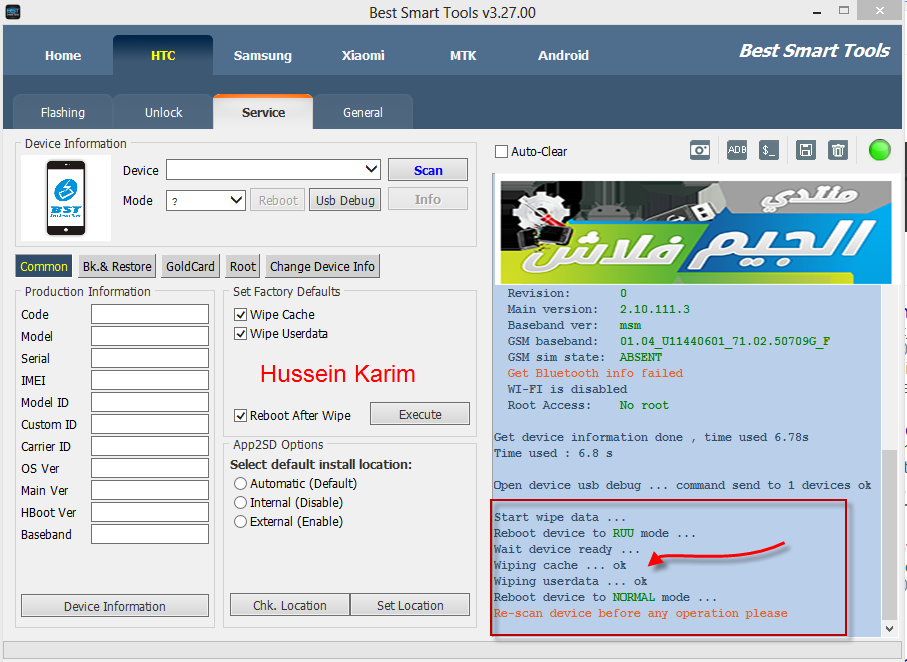Screen dimensions: 907x662
Task: Select the Service sub-tab
Action: coord(263,112)
